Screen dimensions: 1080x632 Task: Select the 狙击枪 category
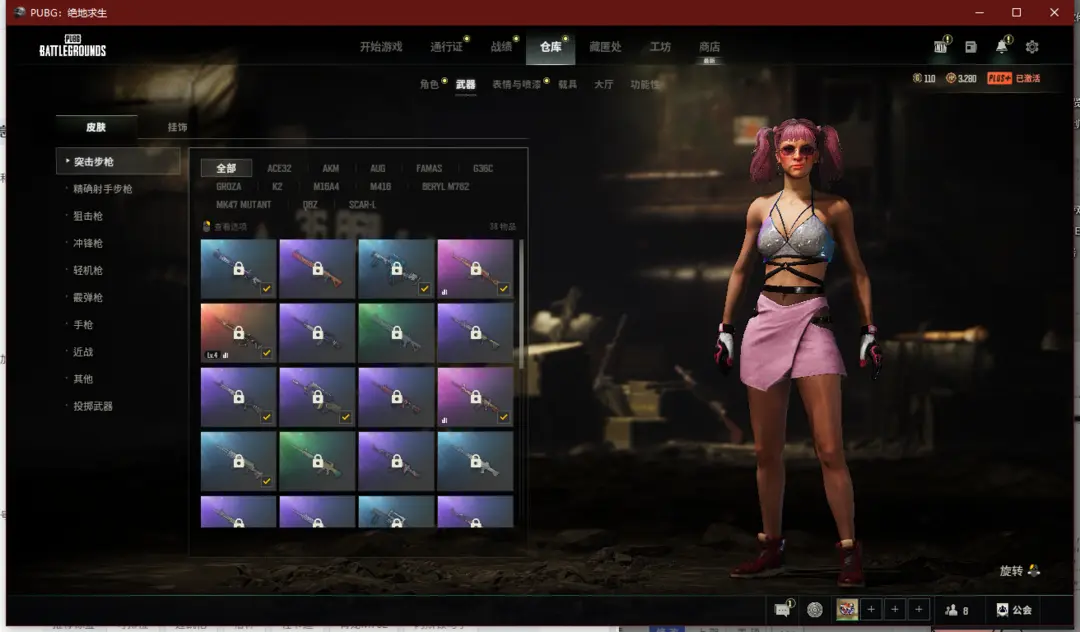88,216
